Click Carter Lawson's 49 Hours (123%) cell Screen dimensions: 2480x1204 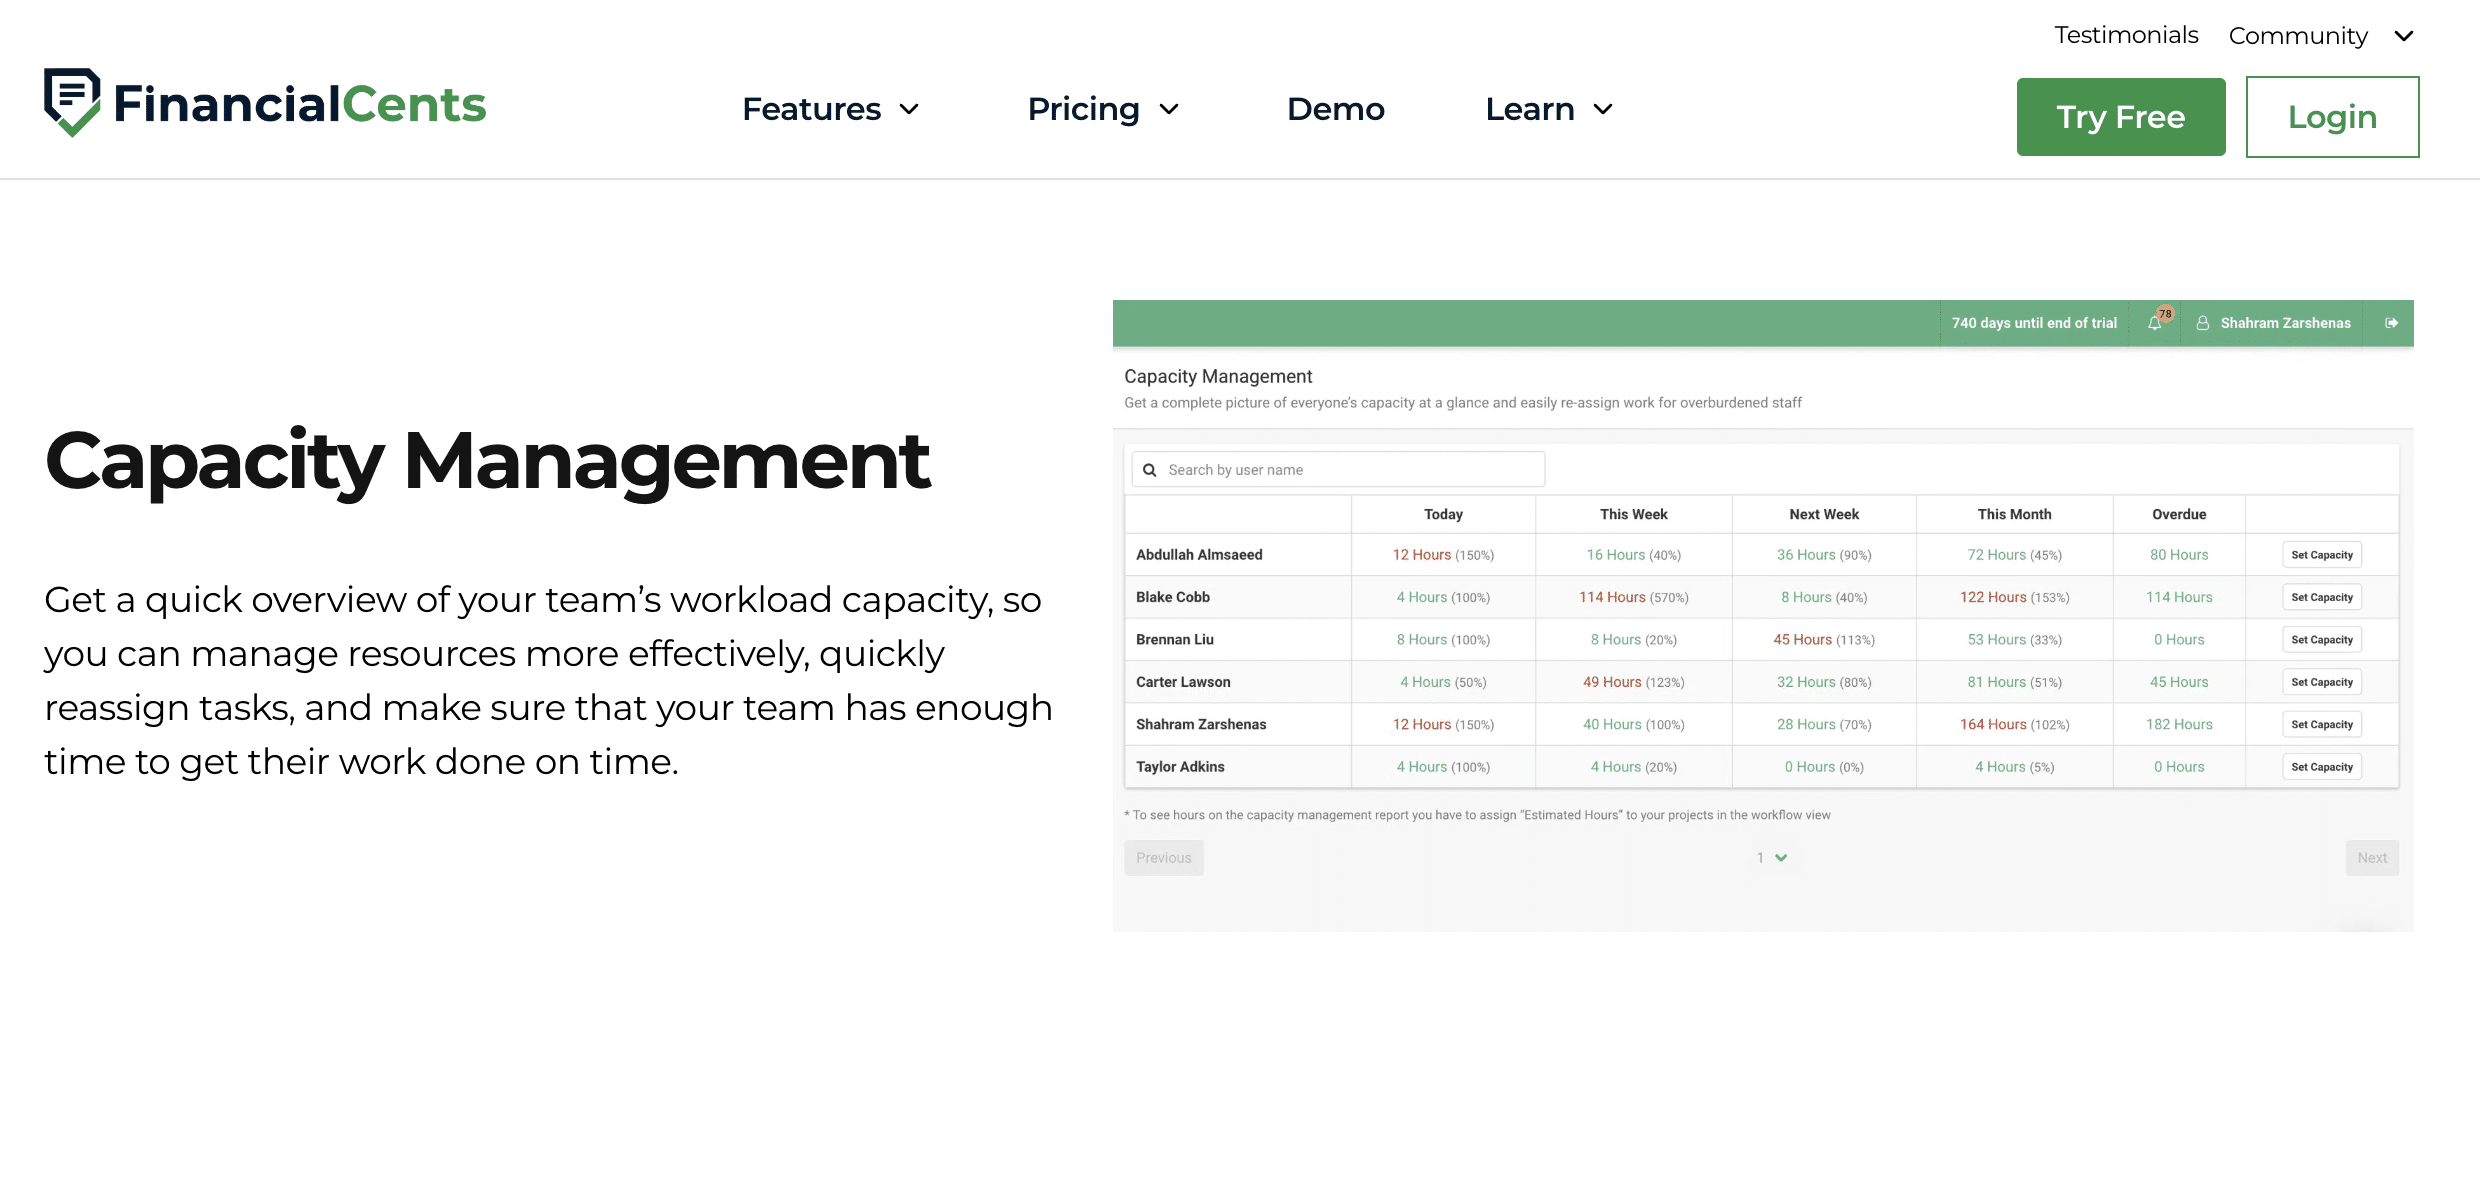[x=1633, y=682]
